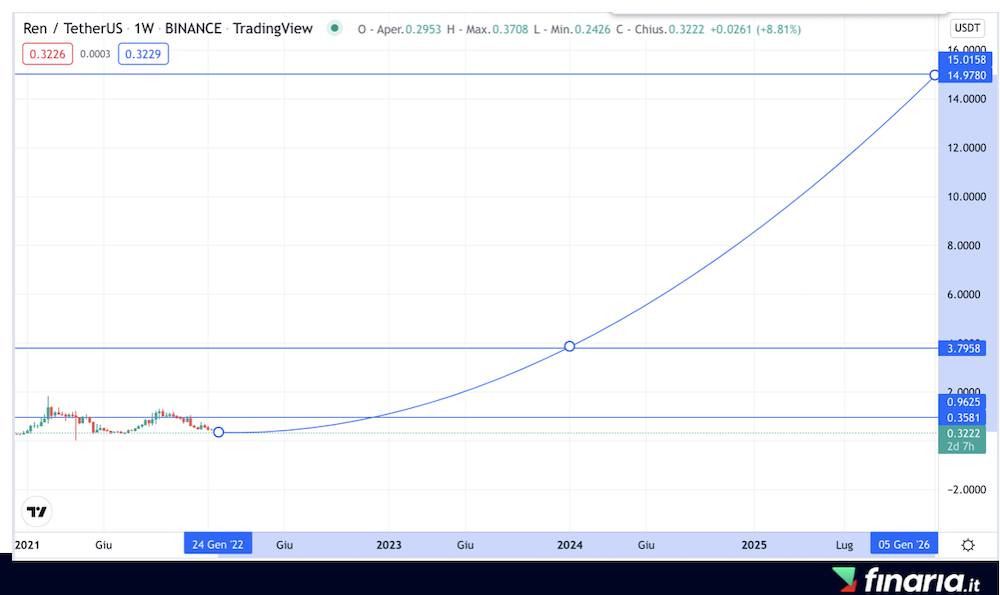Click the 2024 label on time axis
This screenshot has width=1000, height=595.
click(x=570, y=545)
